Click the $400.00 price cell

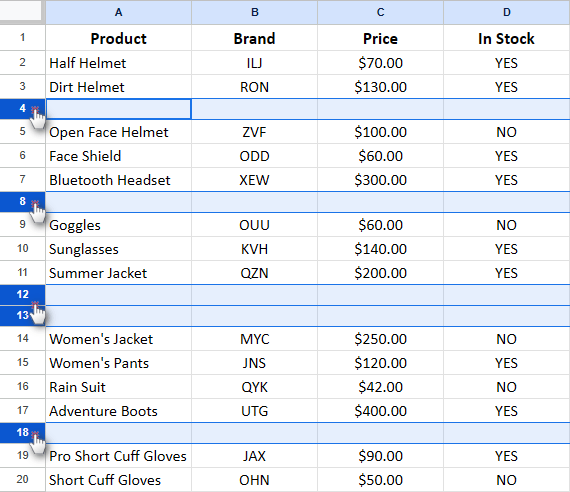(380, 411)
